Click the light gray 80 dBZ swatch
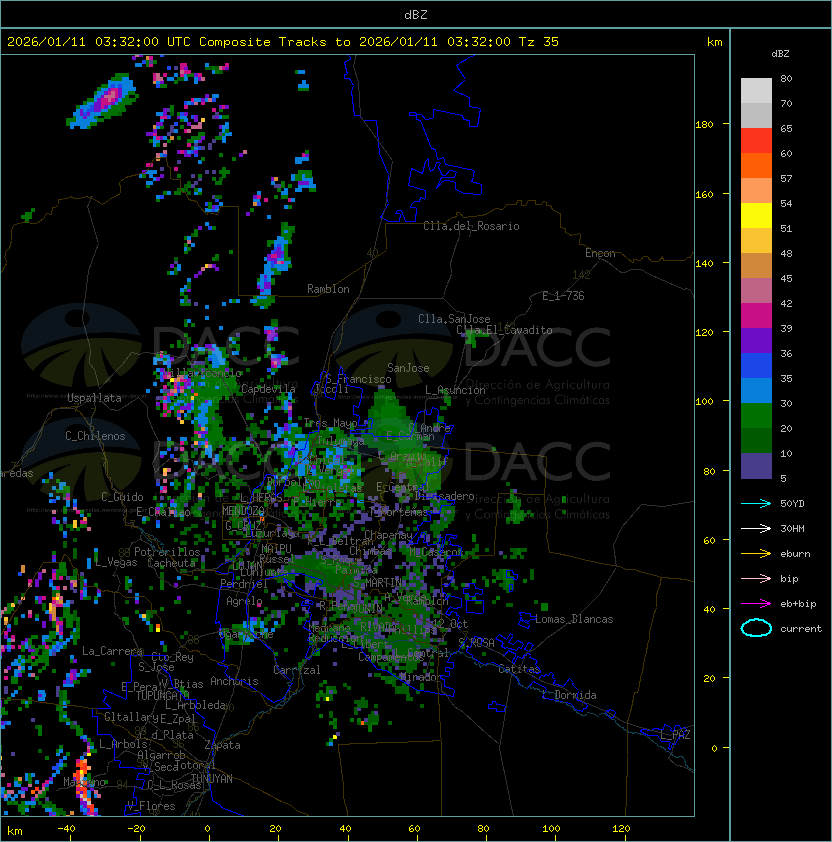 point(756,91)
